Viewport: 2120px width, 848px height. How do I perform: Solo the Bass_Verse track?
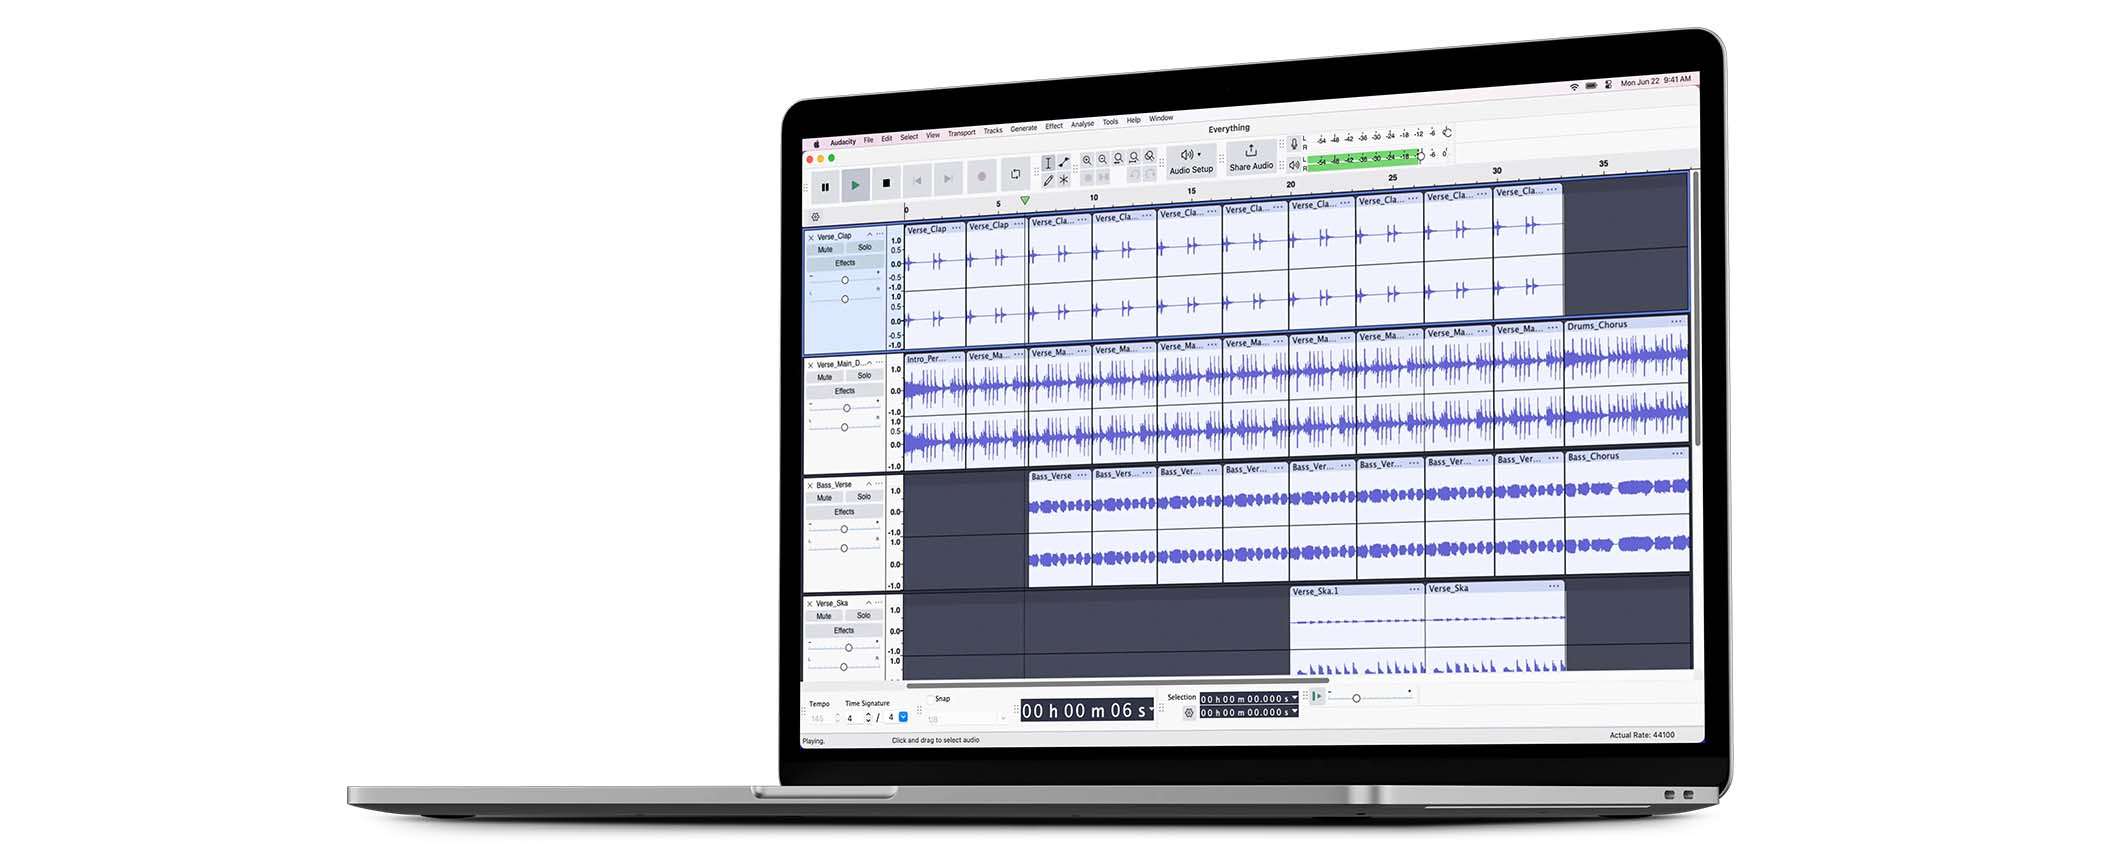(864, 496)
